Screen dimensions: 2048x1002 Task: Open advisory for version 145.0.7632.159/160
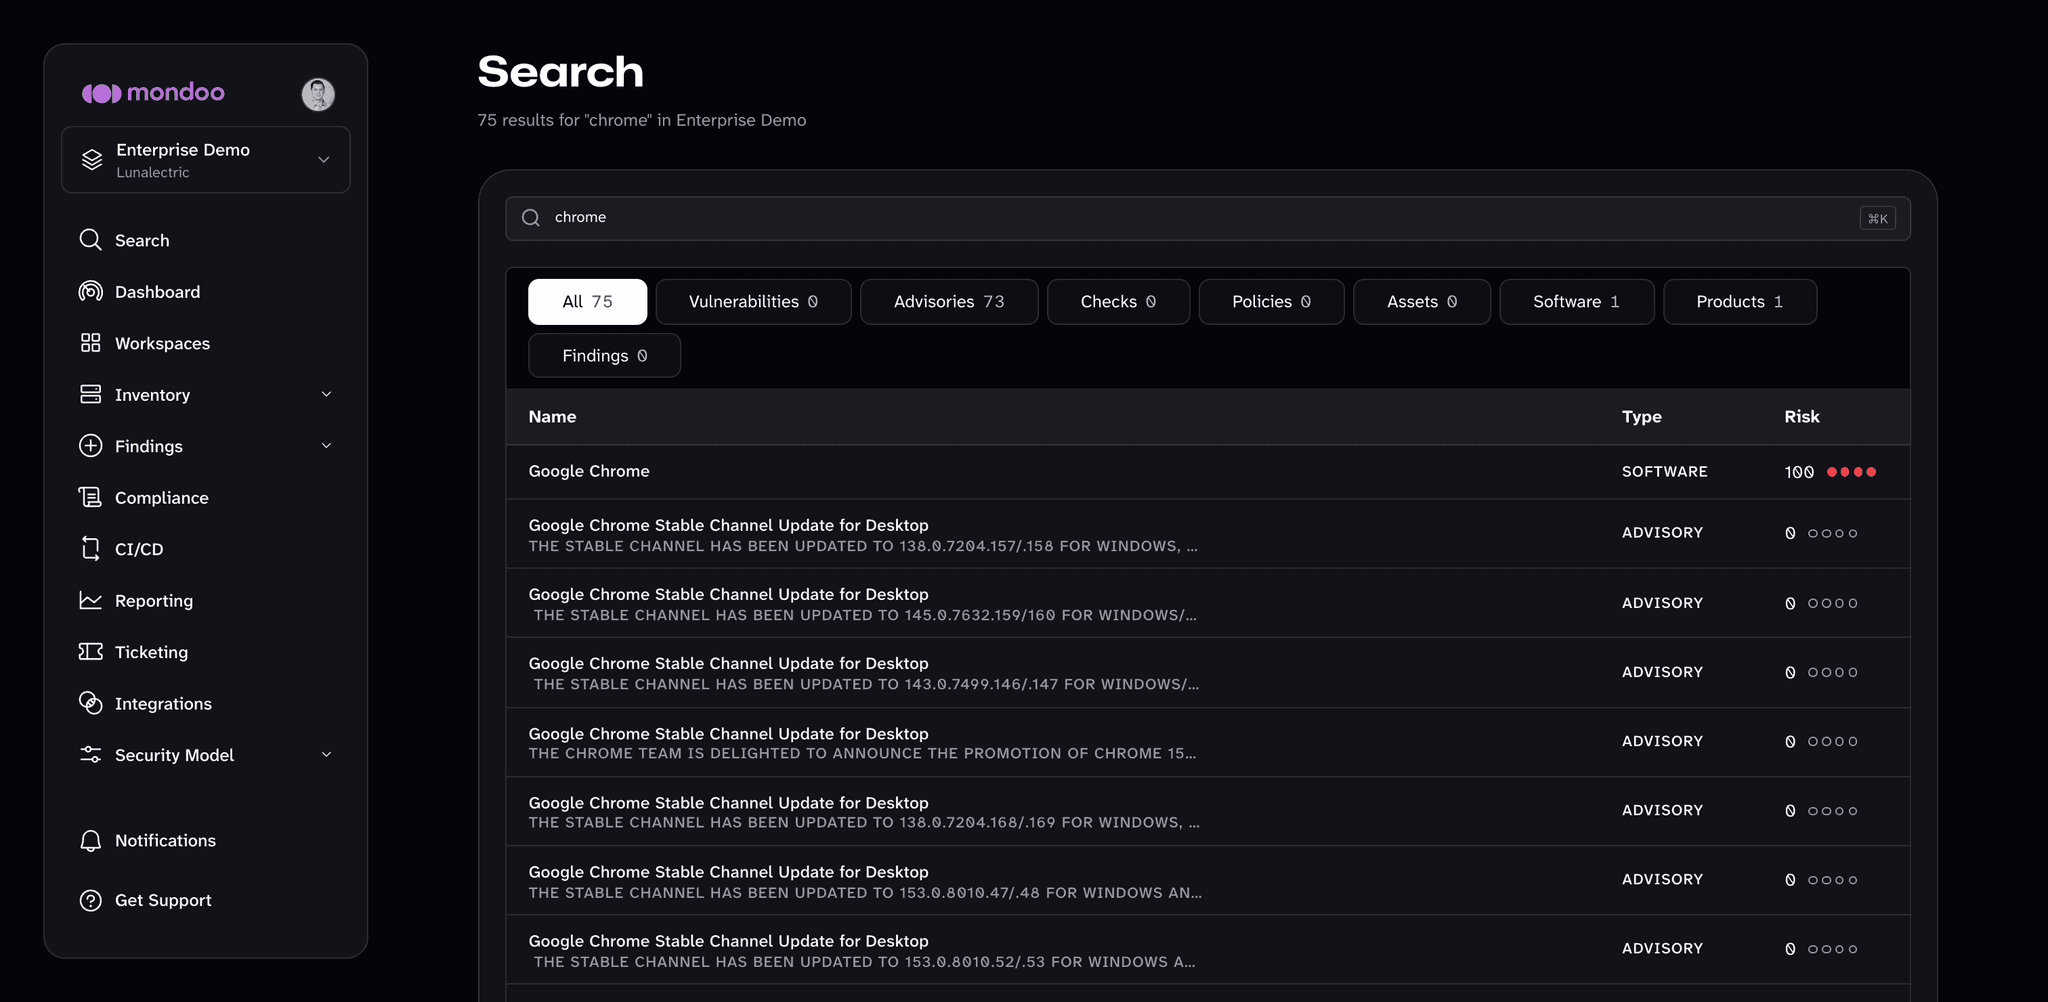pyautogui.click(x=1208, y=603)
